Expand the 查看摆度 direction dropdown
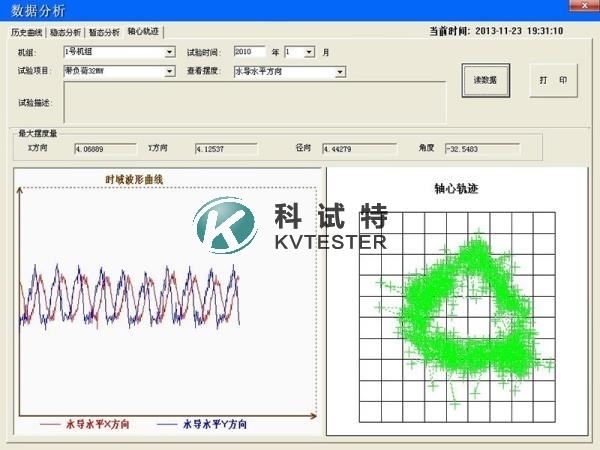The width and height of the screenshot is (600, 450). pyautogui.click(x=340, y=71)
